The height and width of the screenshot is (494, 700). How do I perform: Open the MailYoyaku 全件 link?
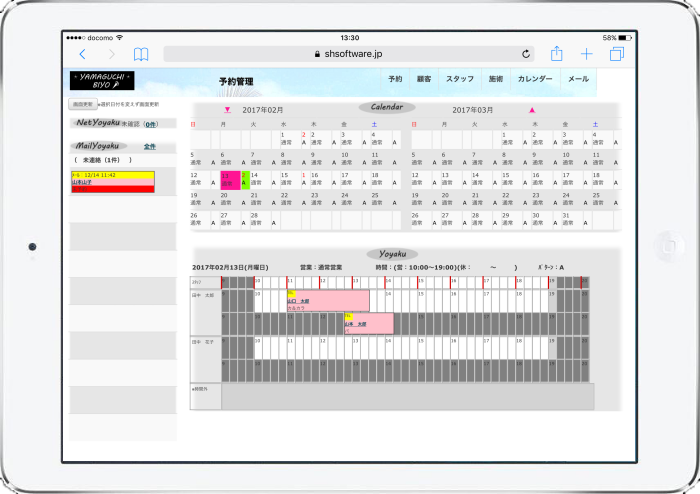tap(150, 146)
